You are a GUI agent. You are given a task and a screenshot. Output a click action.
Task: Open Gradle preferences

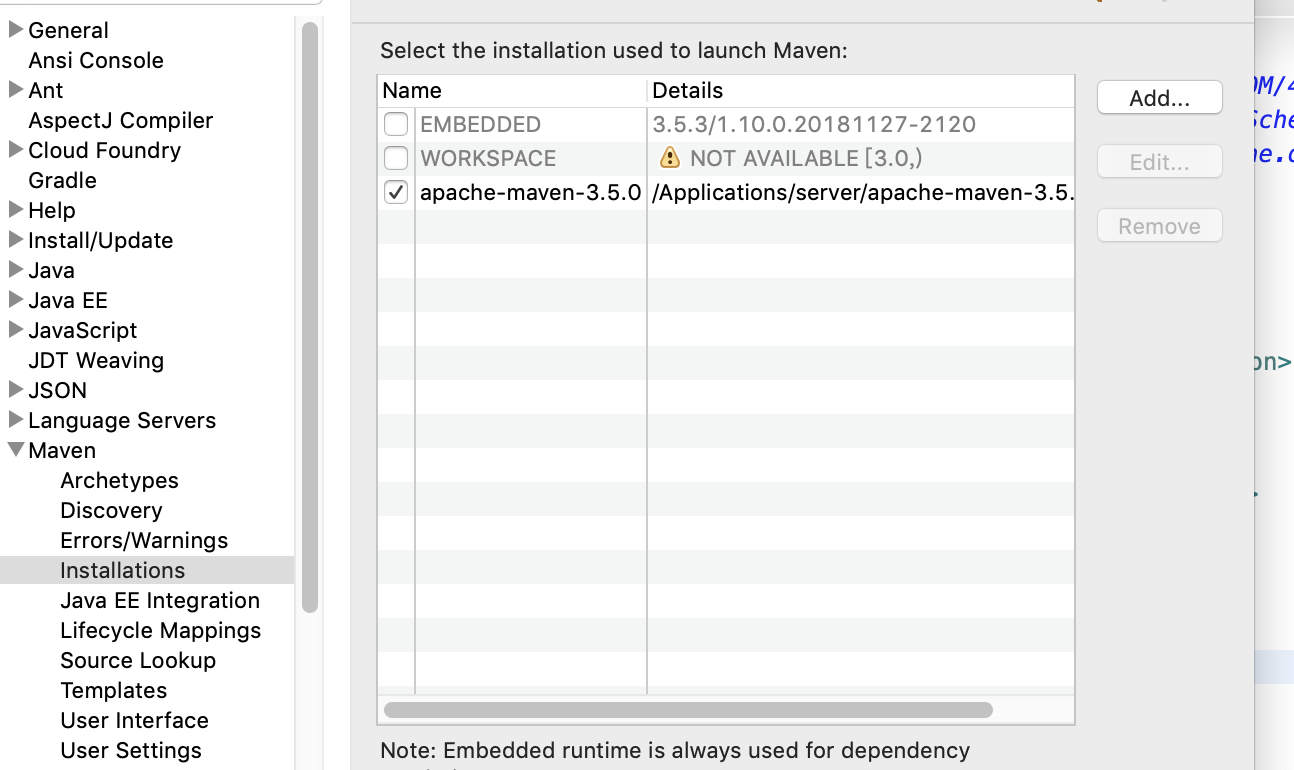point(63,180)
